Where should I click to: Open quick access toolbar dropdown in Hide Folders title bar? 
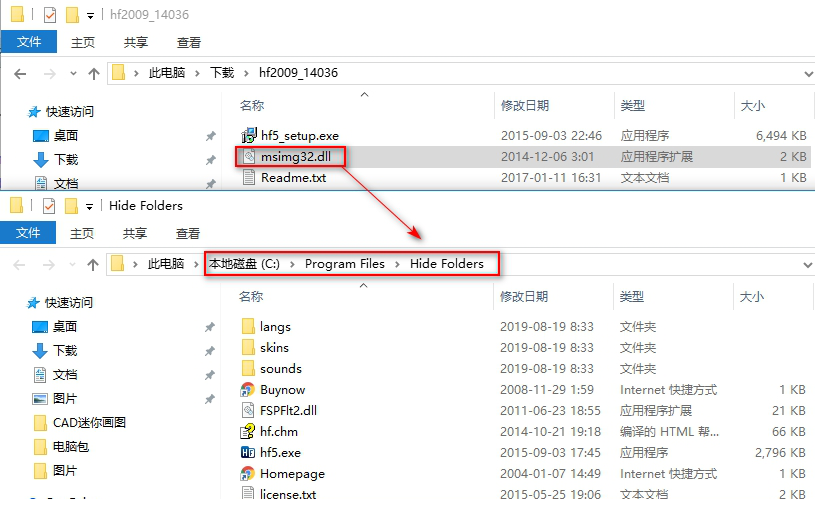pos(89,207)
